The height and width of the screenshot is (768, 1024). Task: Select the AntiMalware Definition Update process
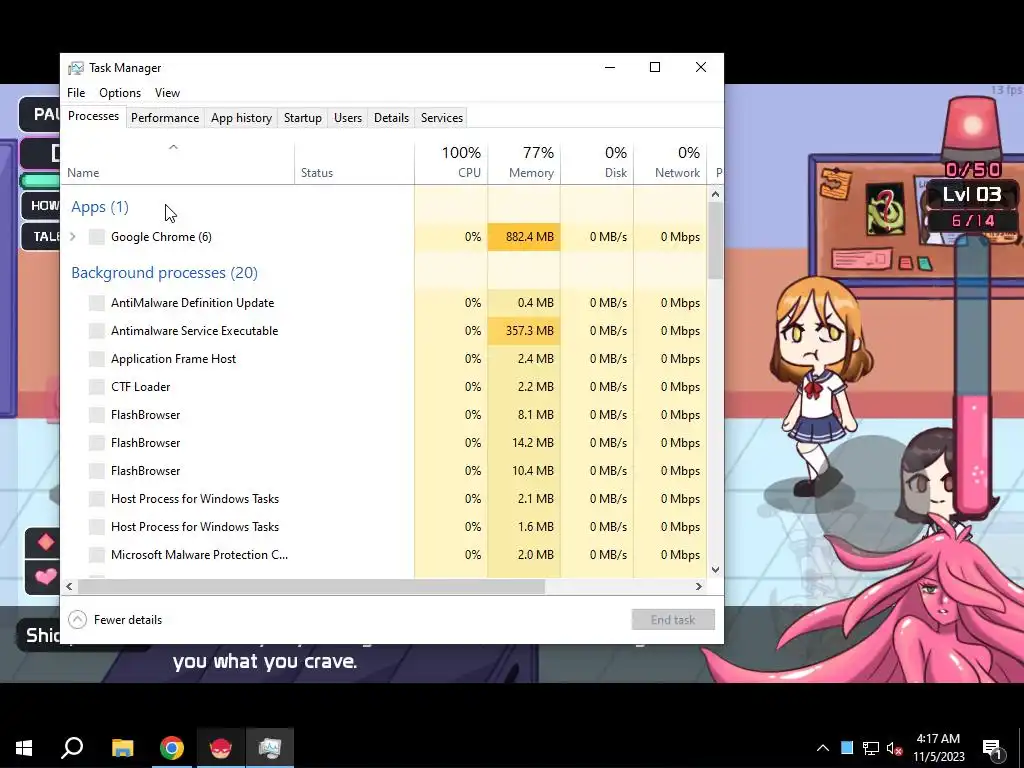click(383, 302)
